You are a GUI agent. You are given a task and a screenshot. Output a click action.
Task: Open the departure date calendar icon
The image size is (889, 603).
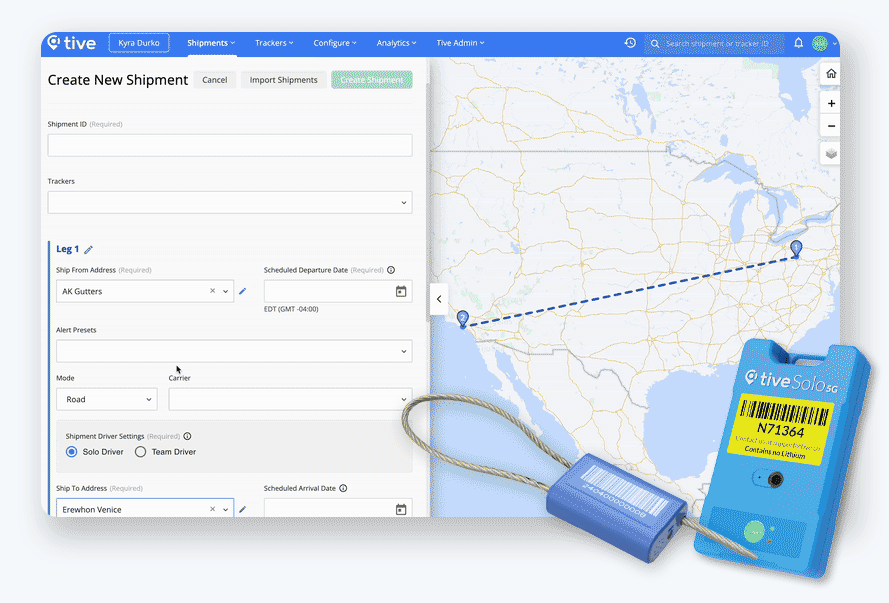(x=401, y=291)
